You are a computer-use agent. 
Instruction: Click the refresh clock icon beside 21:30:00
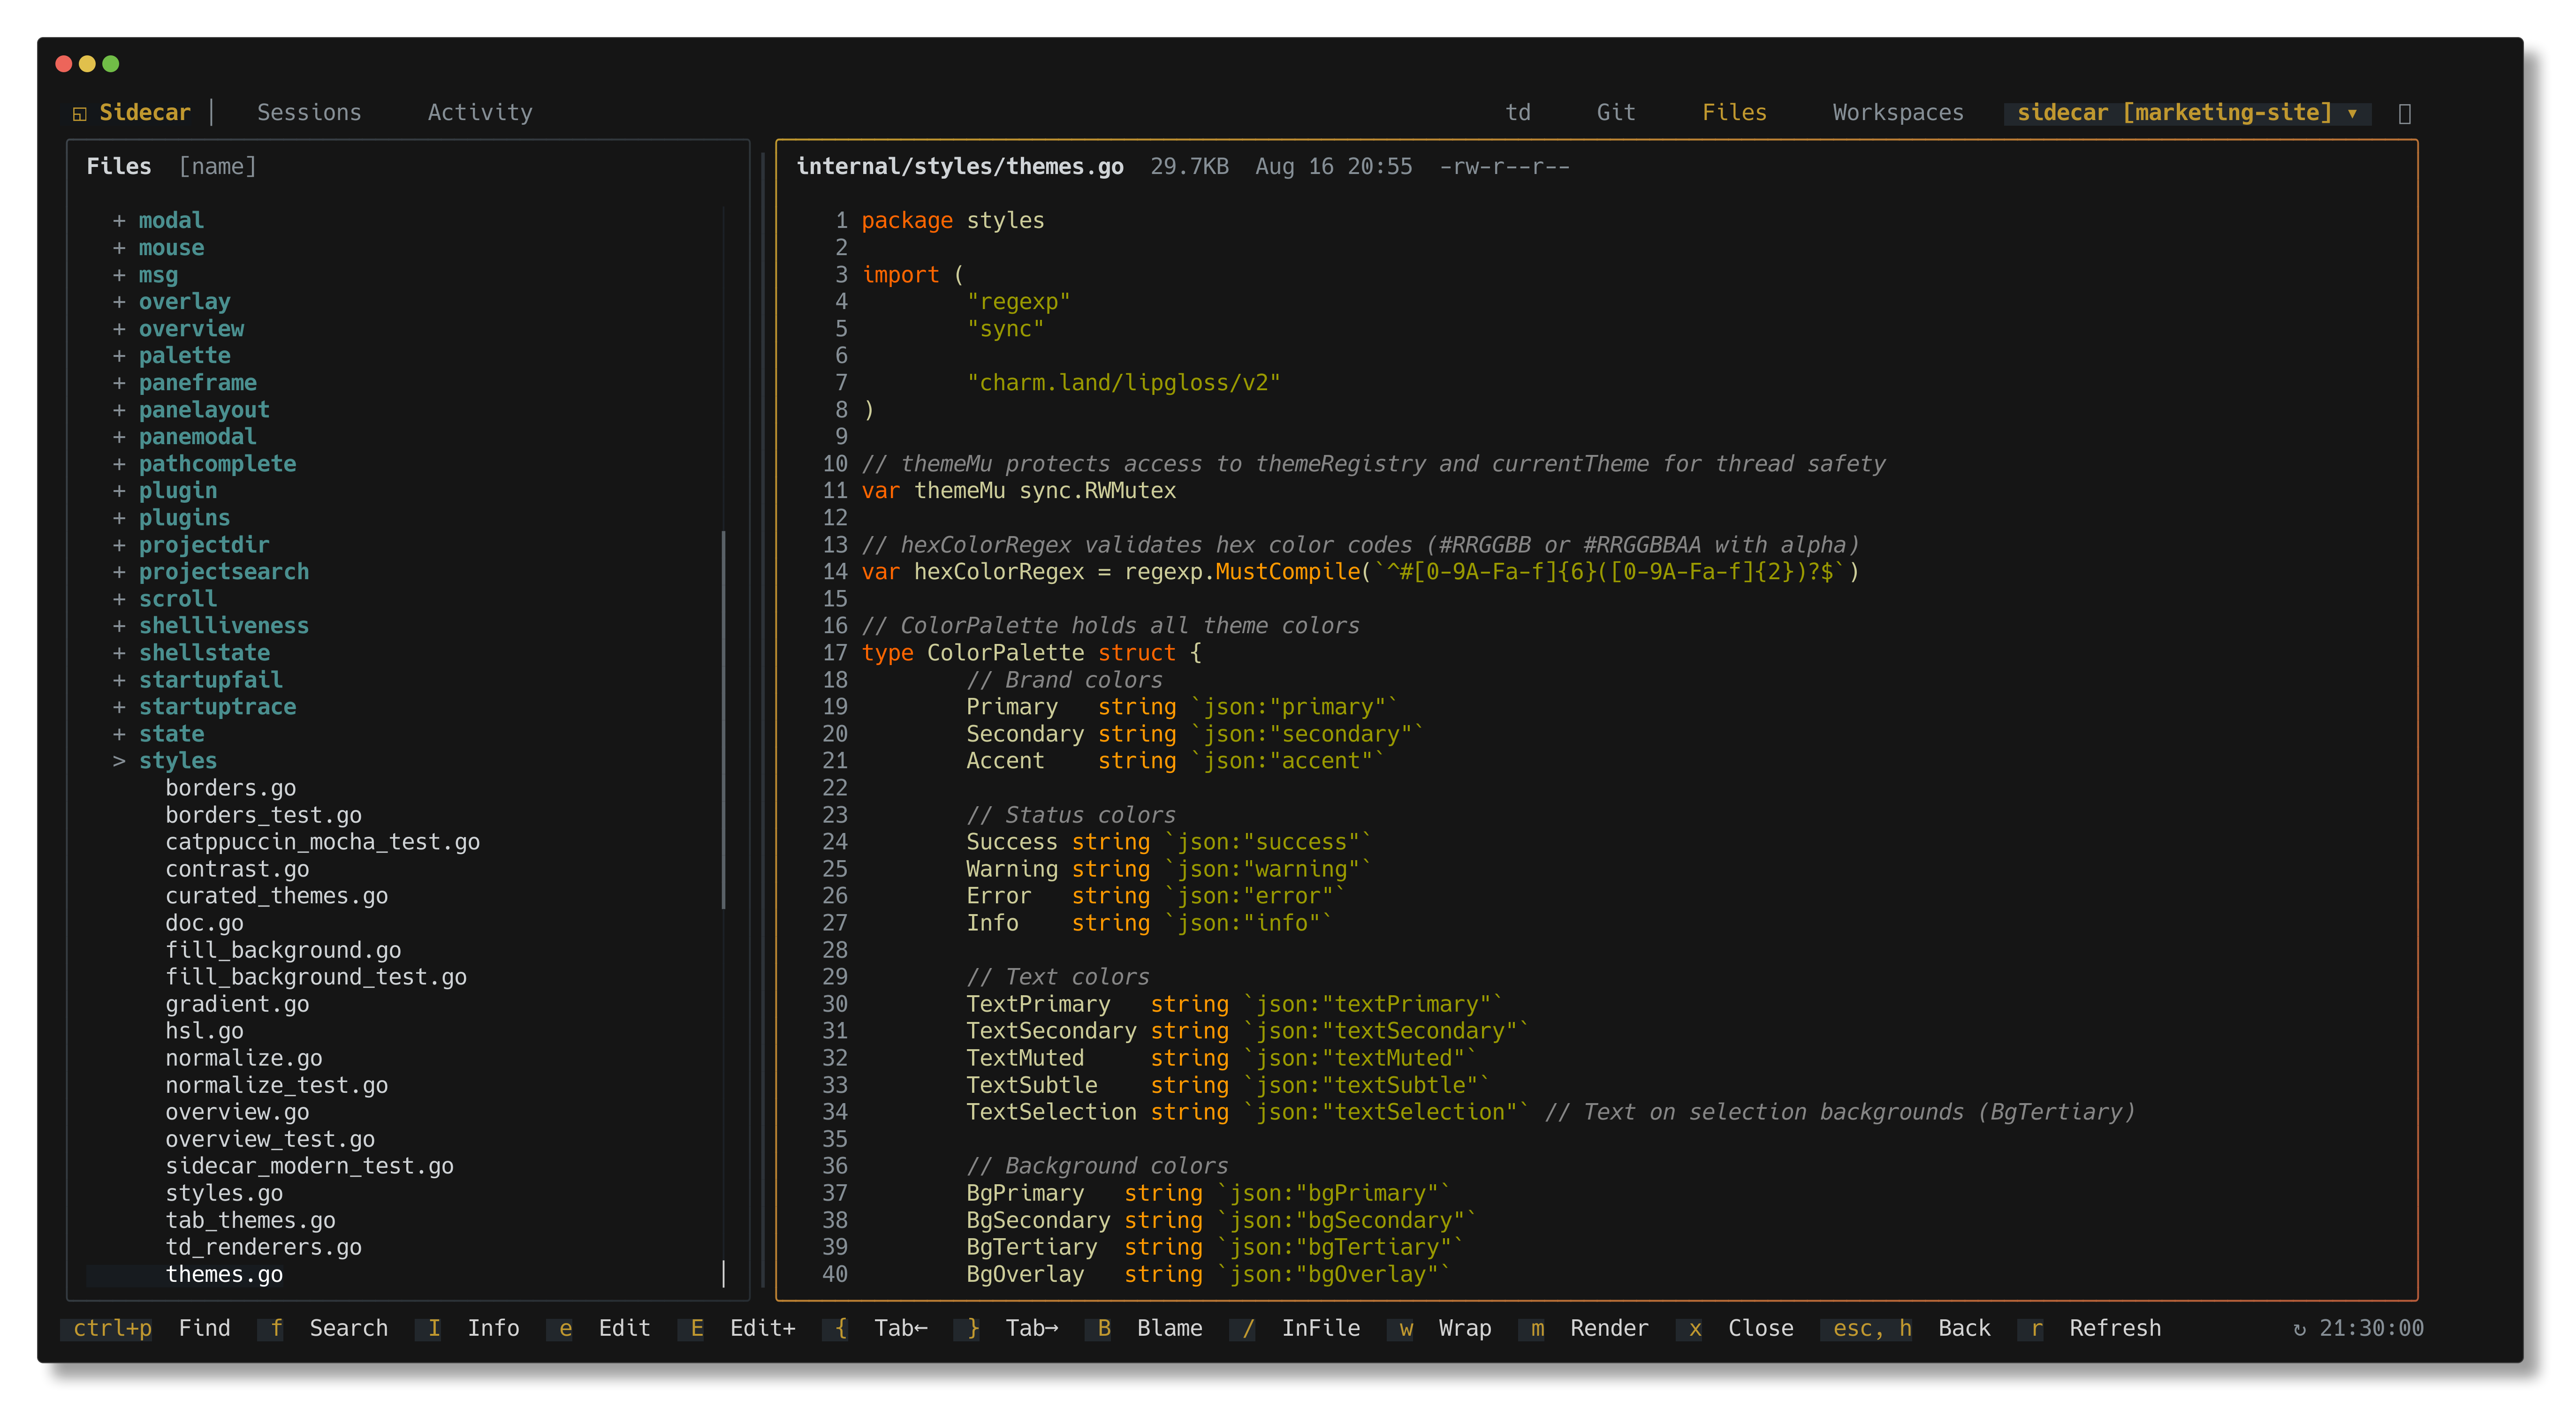coord(2299,1329)
